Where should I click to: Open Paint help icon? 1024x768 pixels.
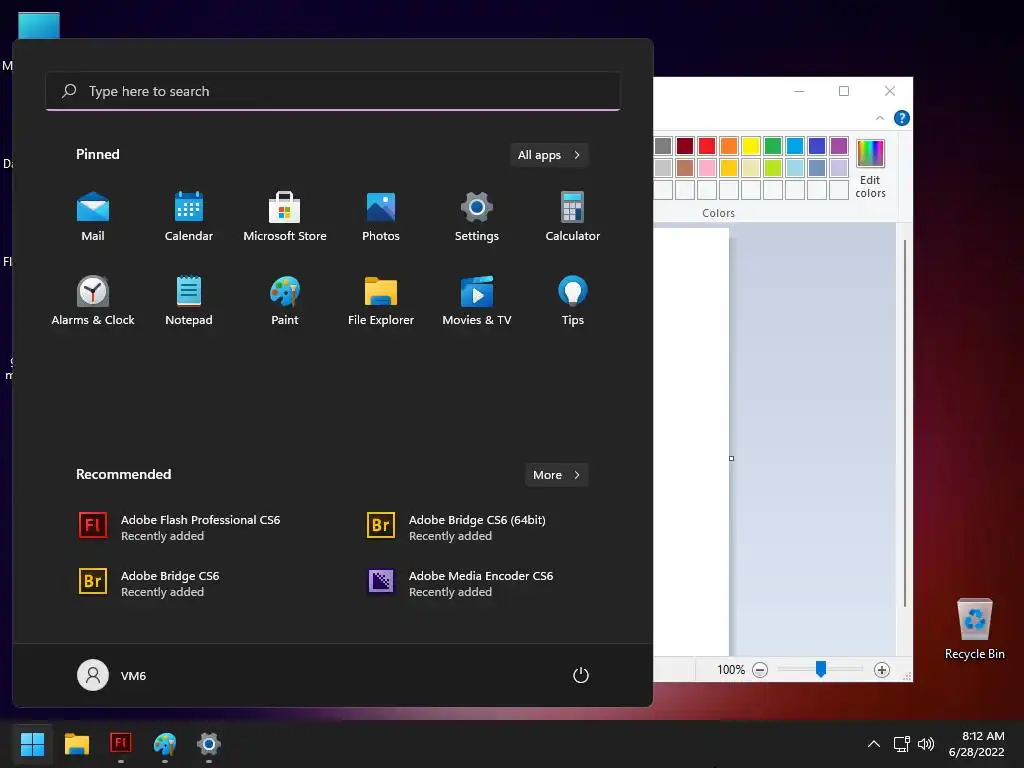pos(901,118)
